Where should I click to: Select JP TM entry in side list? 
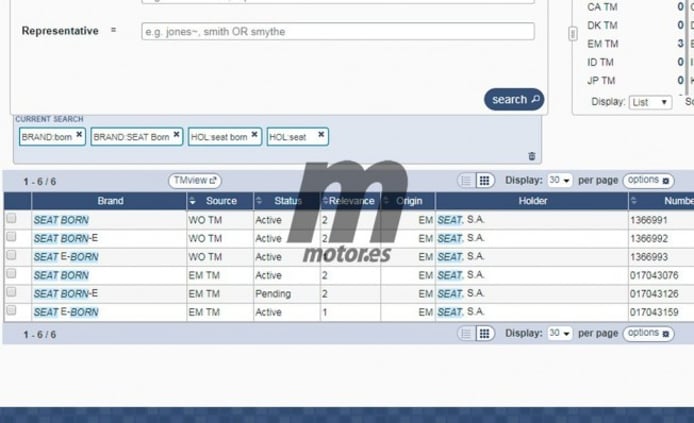(601, 81)
